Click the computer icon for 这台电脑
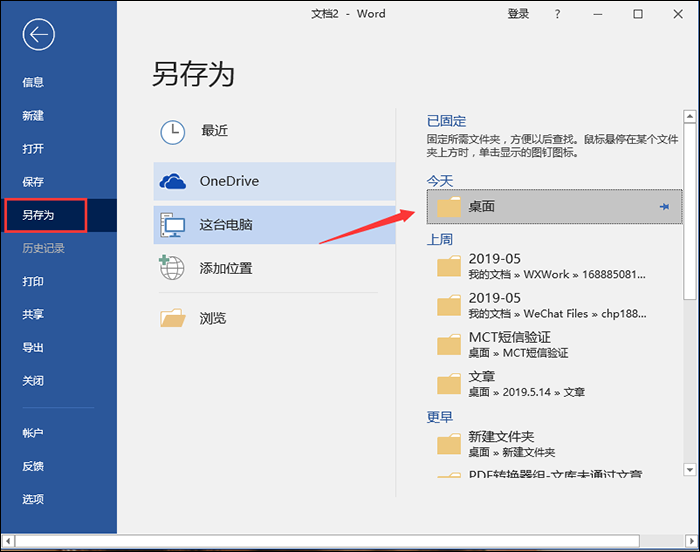The width and height of the screenshot is (700, 552). tap(172, 225)
